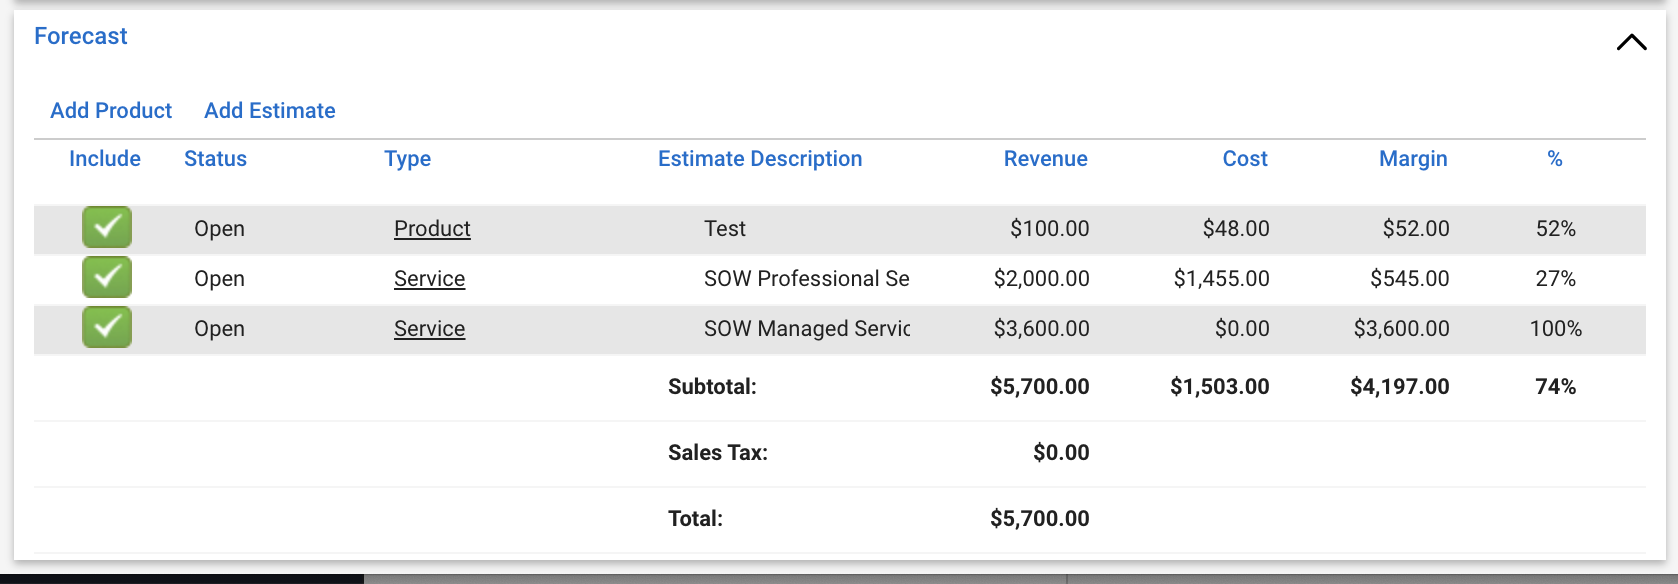1678x584 pixels.
Task: Click the Add Product link
Action: [111, 111]
